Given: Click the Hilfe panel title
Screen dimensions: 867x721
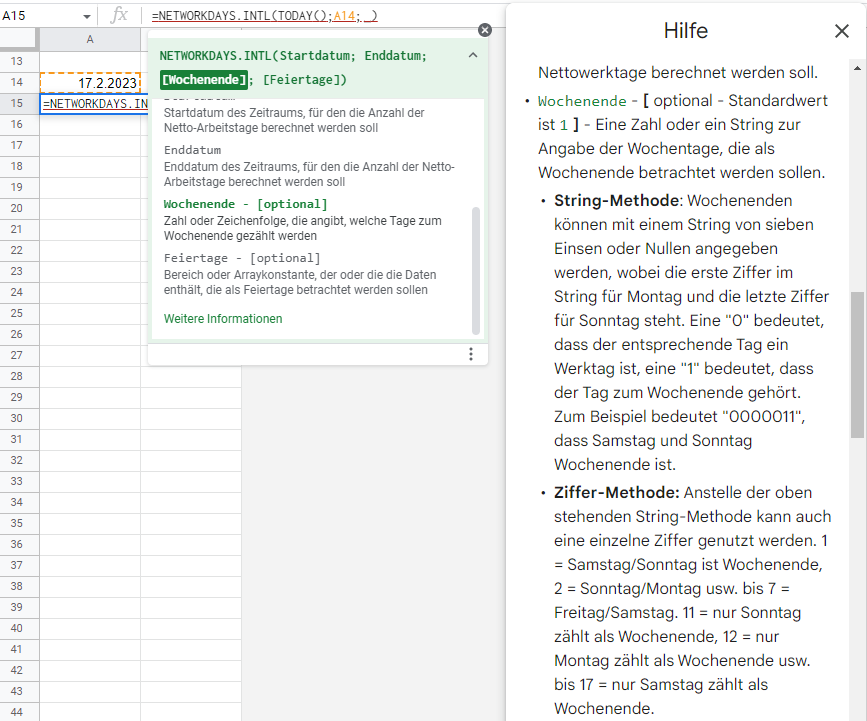Looking at the screenshot, I should (686, 31).
